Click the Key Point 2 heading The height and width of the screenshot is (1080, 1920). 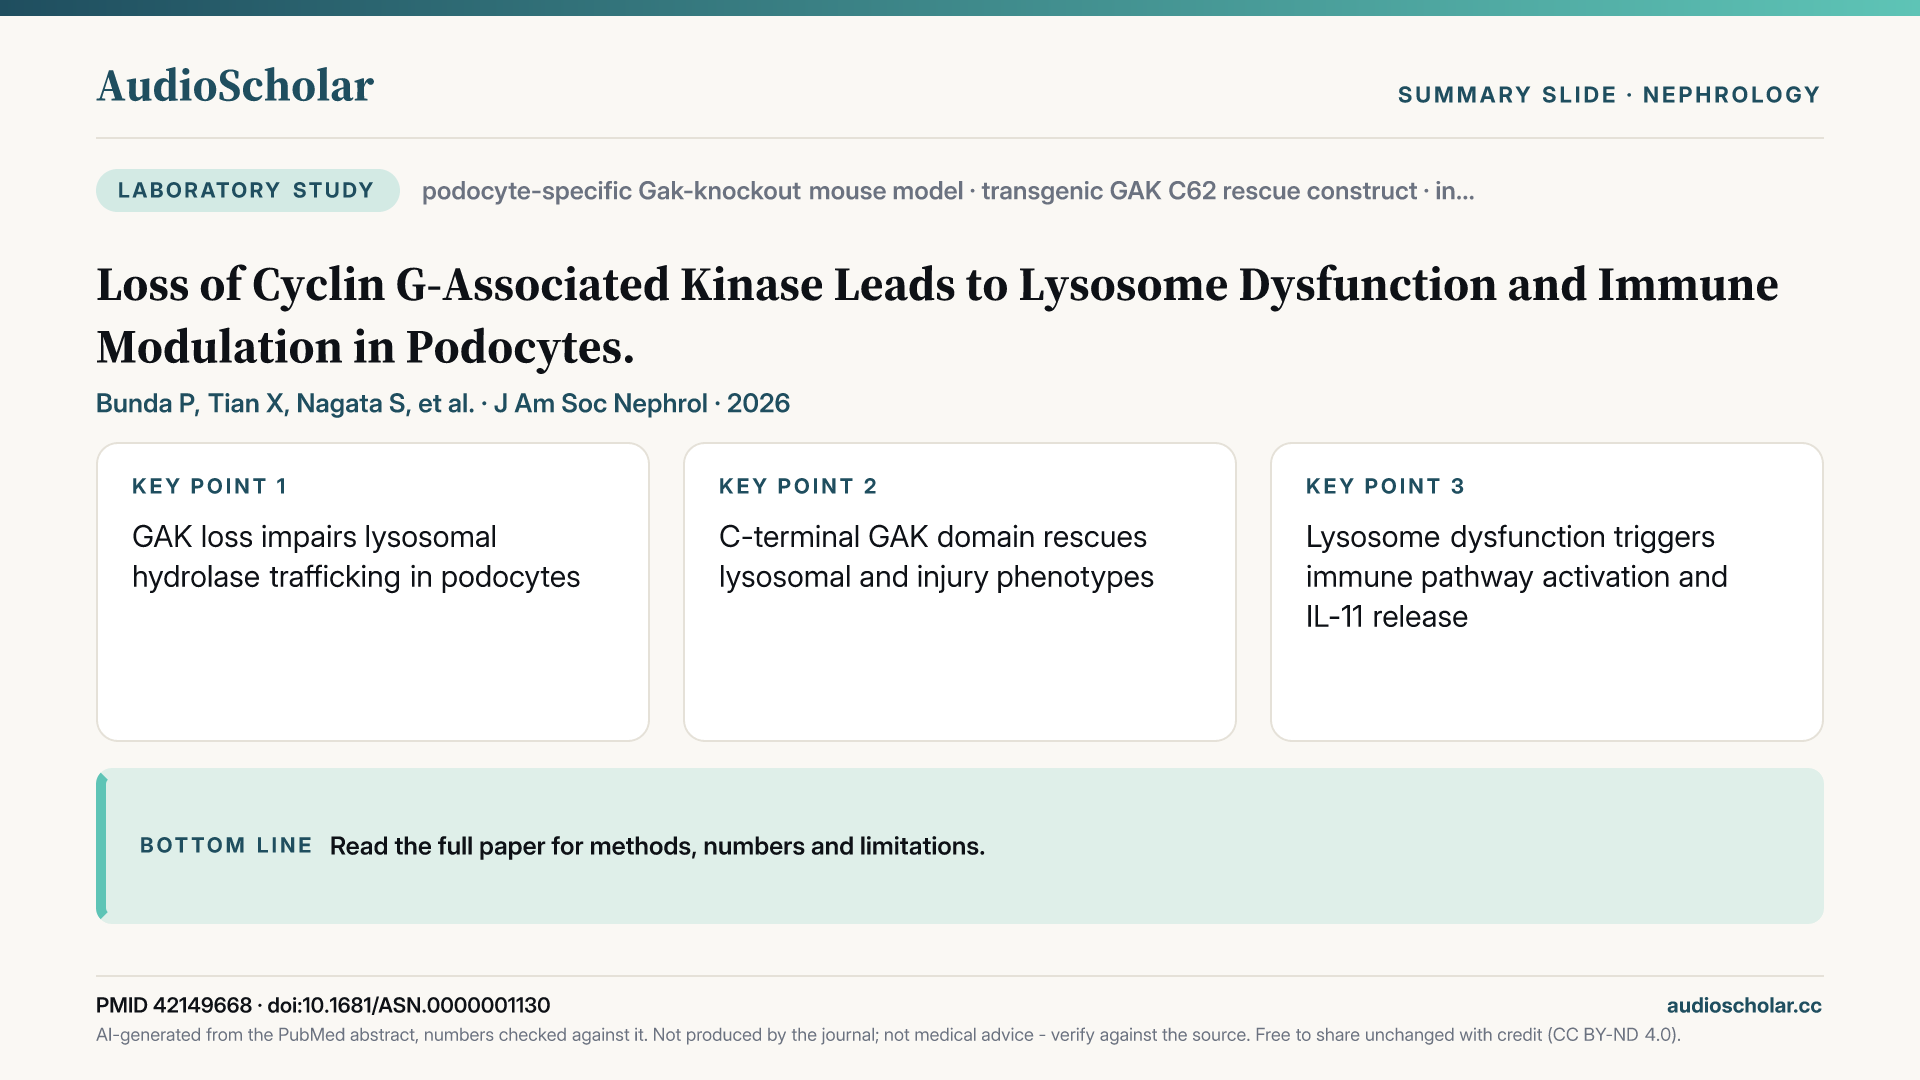(798, 486)
